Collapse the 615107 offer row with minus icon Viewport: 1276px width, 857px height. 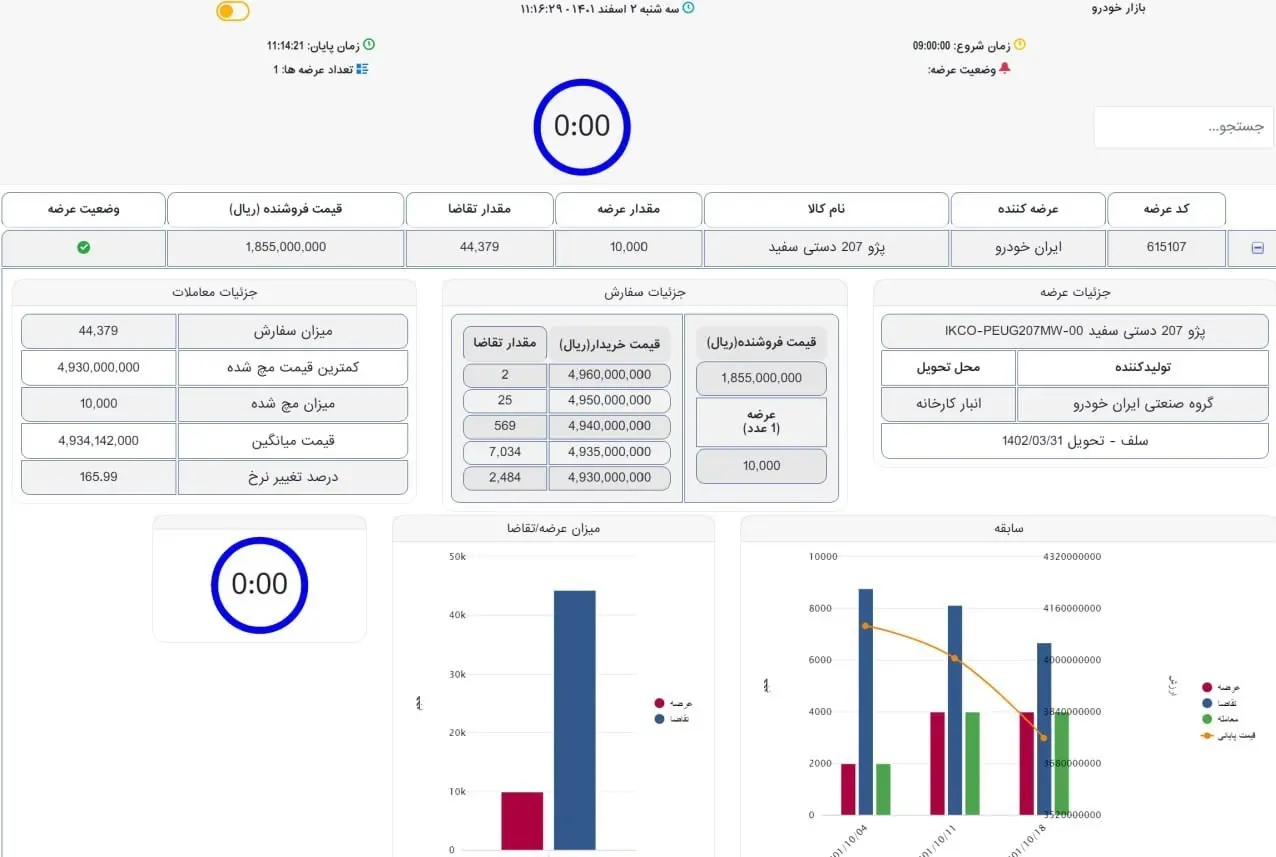coord(1258,248)
